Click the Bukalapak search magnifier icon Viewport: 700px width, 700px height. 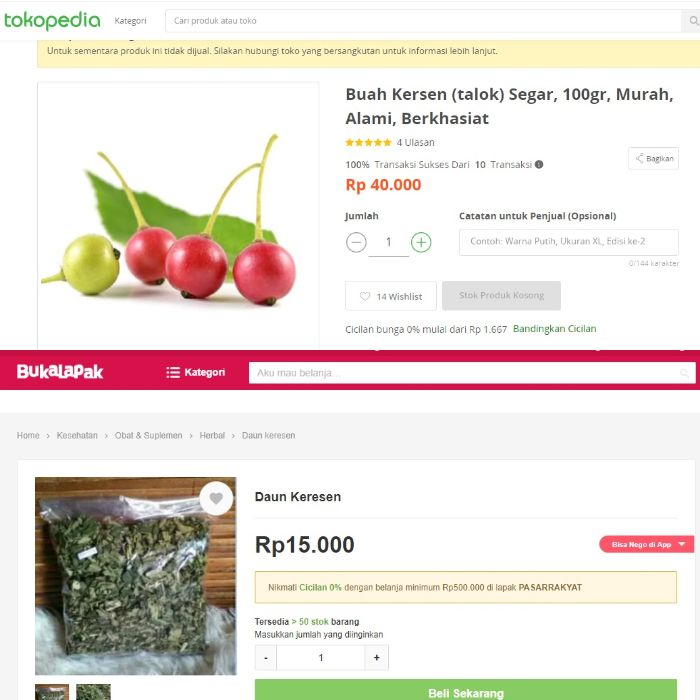pyautogui.click(x=685, y=373)
